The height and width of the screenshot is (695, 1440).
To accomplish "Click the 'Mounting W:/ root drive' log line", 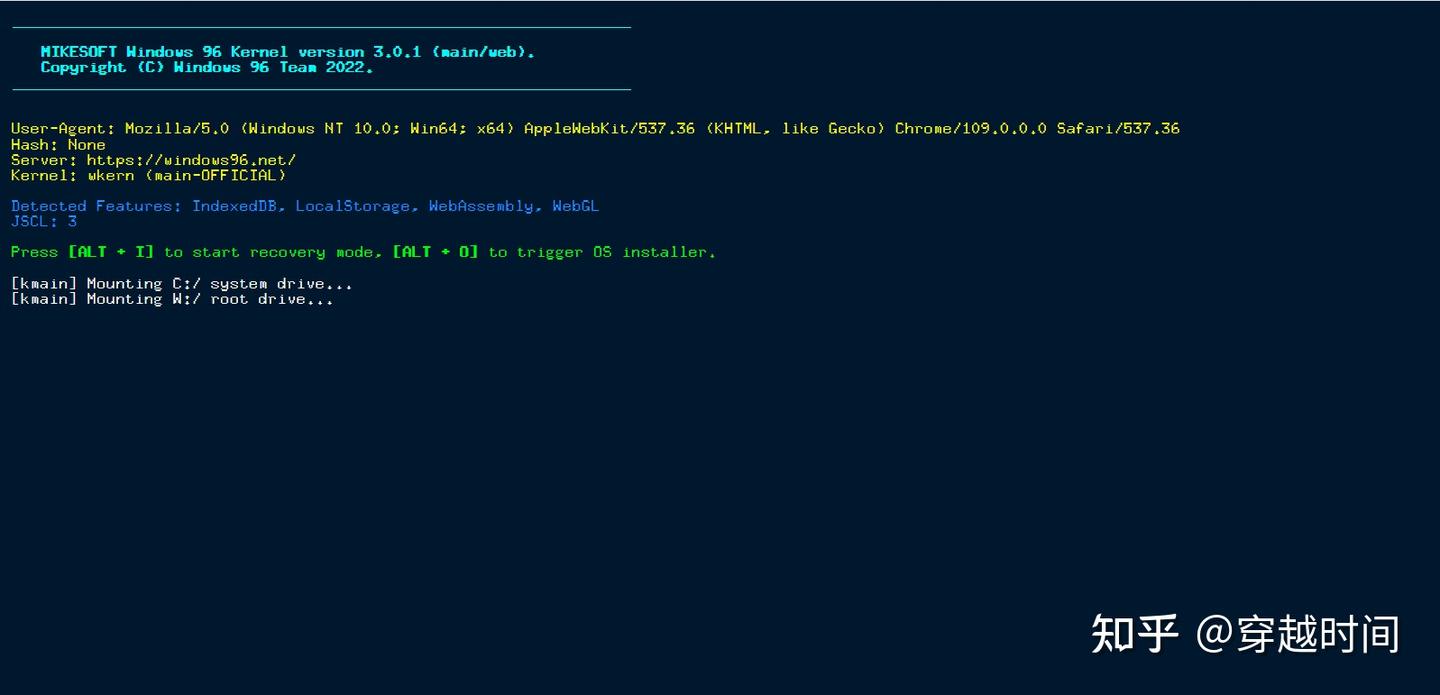I will 172,299.
